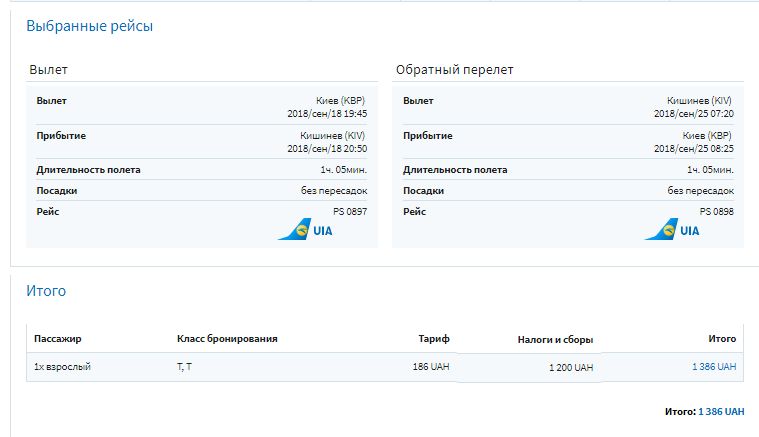This screenshot has width=759, height=437.
Task: Select outbound departure time 2018/сен/18 19:45
Action: pyautogui.click(x=326, y=113)
